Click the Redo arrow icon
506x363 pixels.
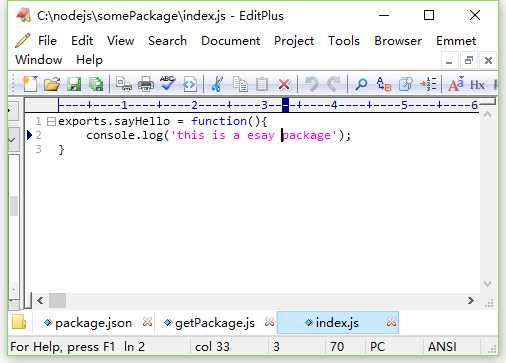(x=333, y=84)
